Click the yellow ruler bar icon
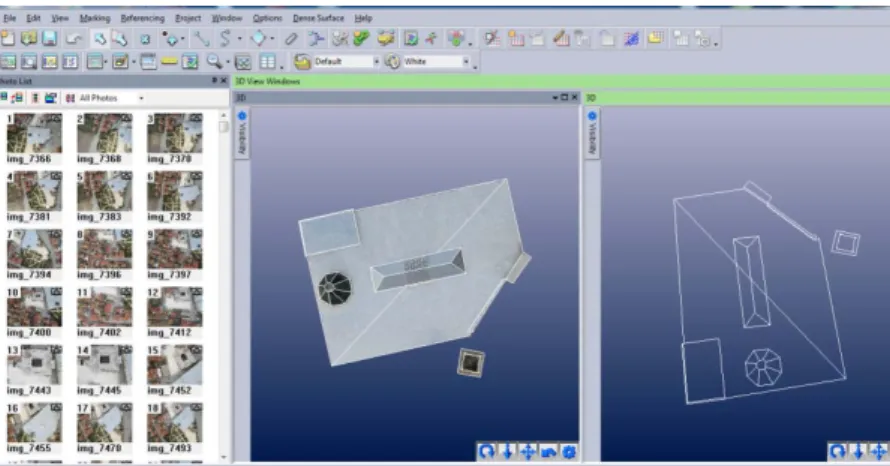Image resolution: width=890 pixels, height=466 pixels. click(169, 61)
